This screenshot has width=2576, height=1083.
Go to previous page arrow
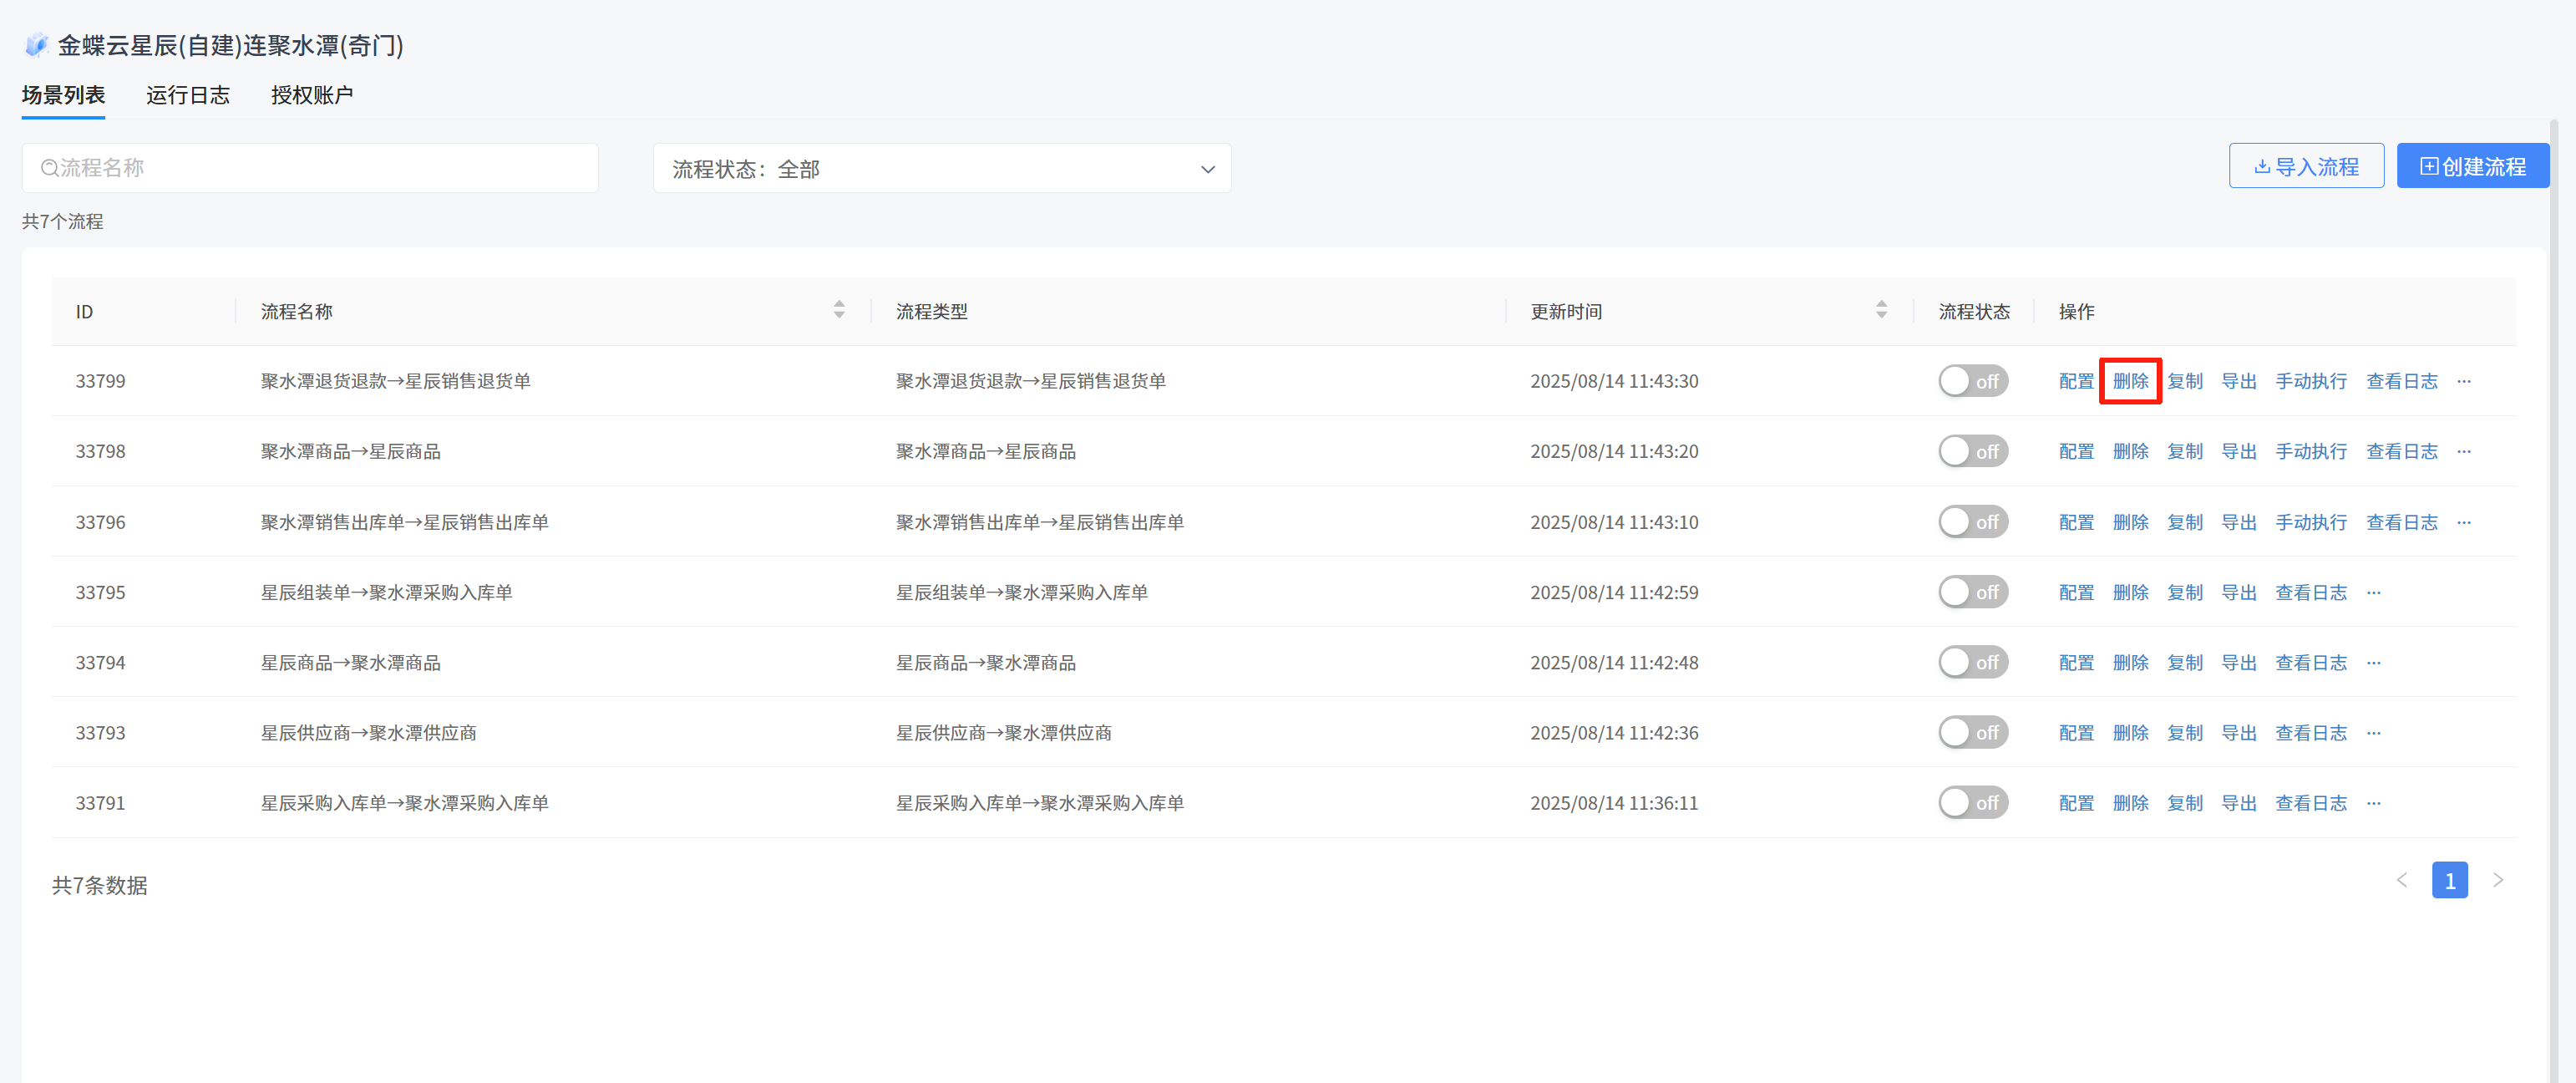click(2401, 880)
